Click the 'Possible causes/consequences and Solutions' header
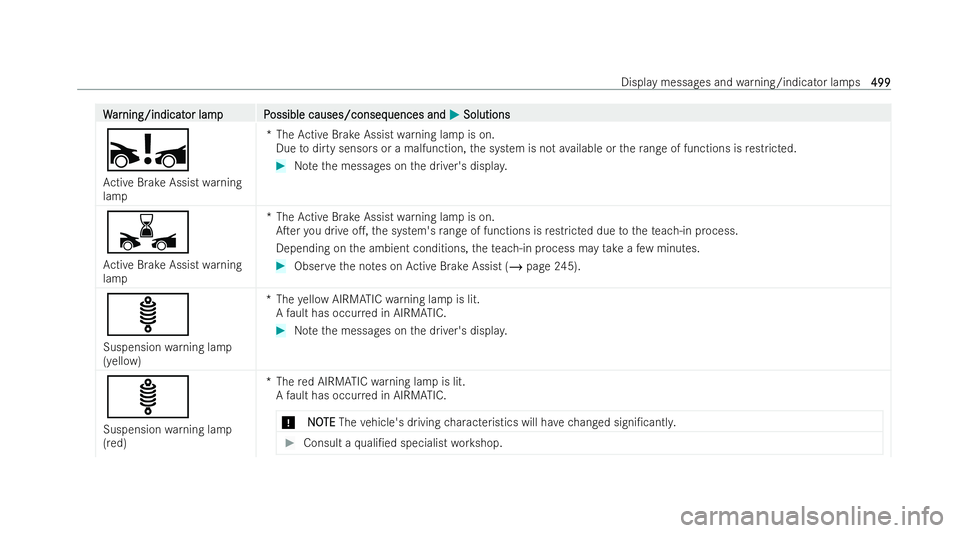960x533 pixels. (387, 114)
